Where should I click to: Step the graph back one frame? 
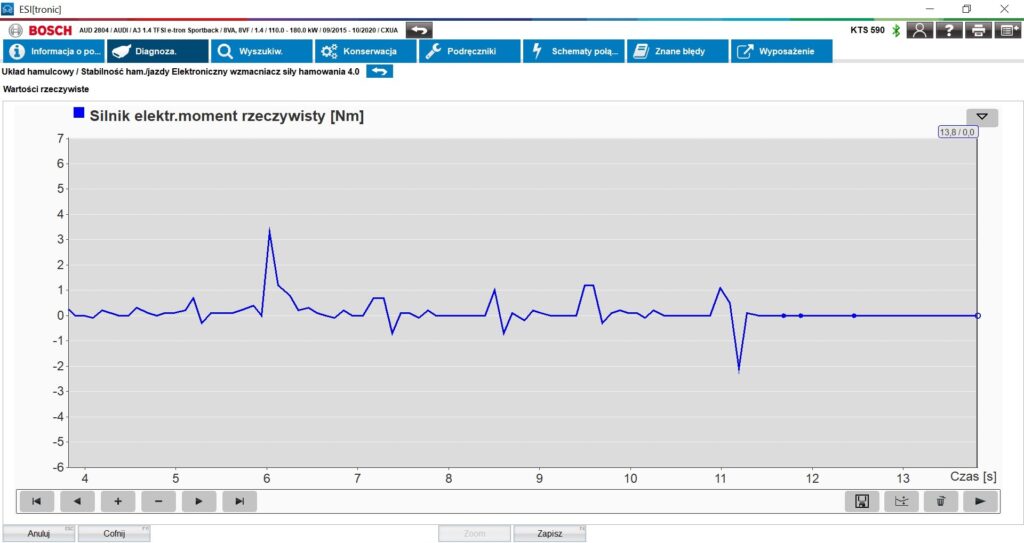(77, 501)
